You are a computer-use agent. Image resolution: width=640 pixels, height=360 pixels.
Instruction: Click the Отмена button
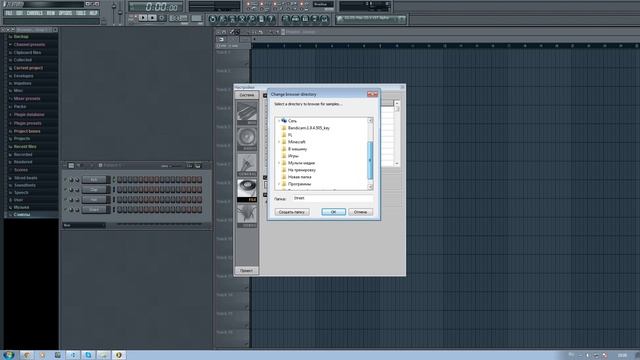pyautogui.click(x=360, y=212)
